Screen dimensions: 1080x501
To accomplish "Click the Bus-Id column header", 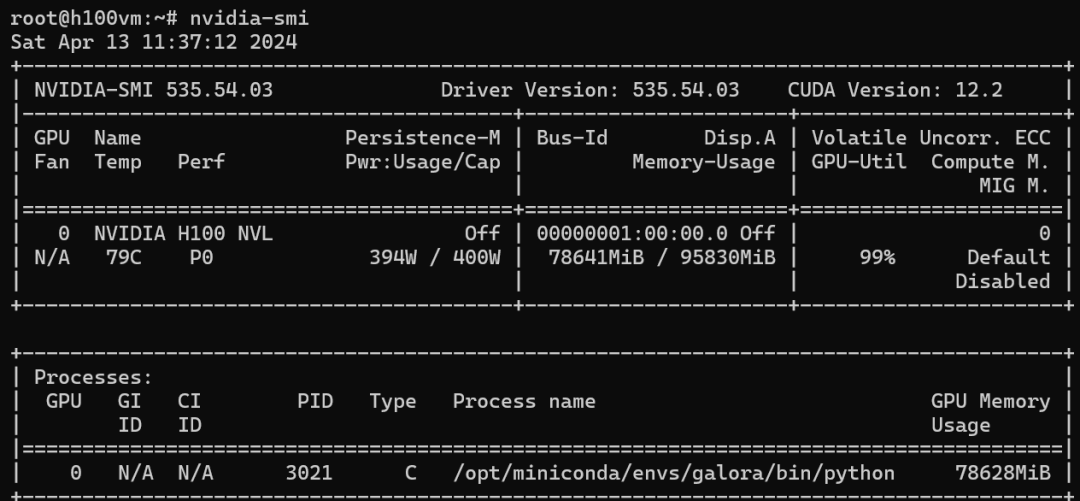I will pyautogui.click(x=572, y=138).
